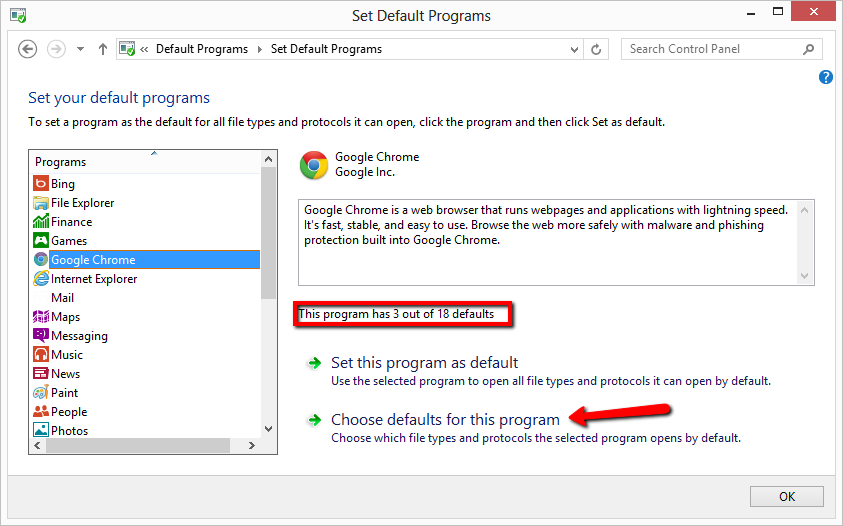Select Paint in the Programs list
843x526 pixels.
65,393
